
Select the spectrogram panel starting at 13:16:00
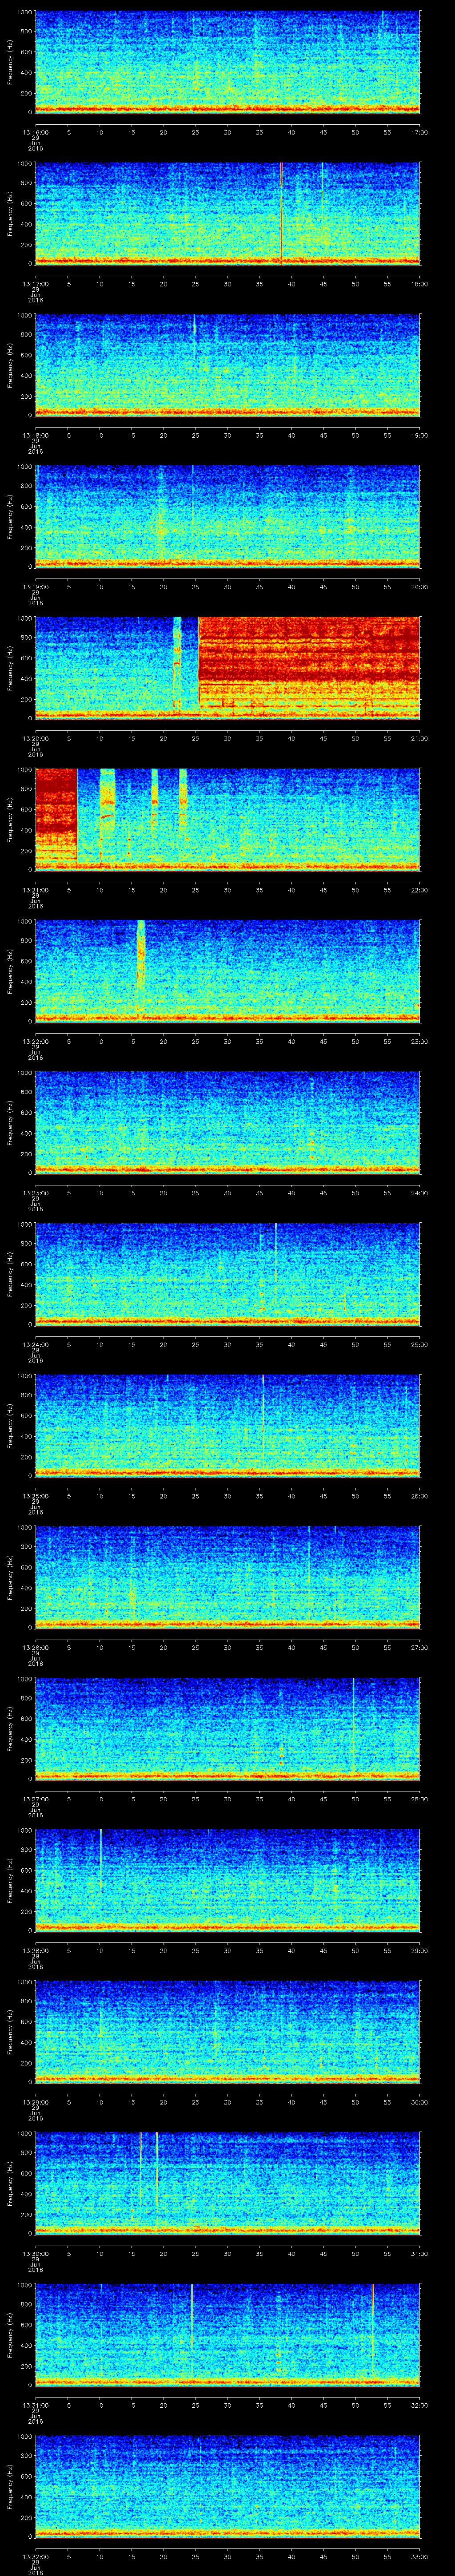[227, 62]
